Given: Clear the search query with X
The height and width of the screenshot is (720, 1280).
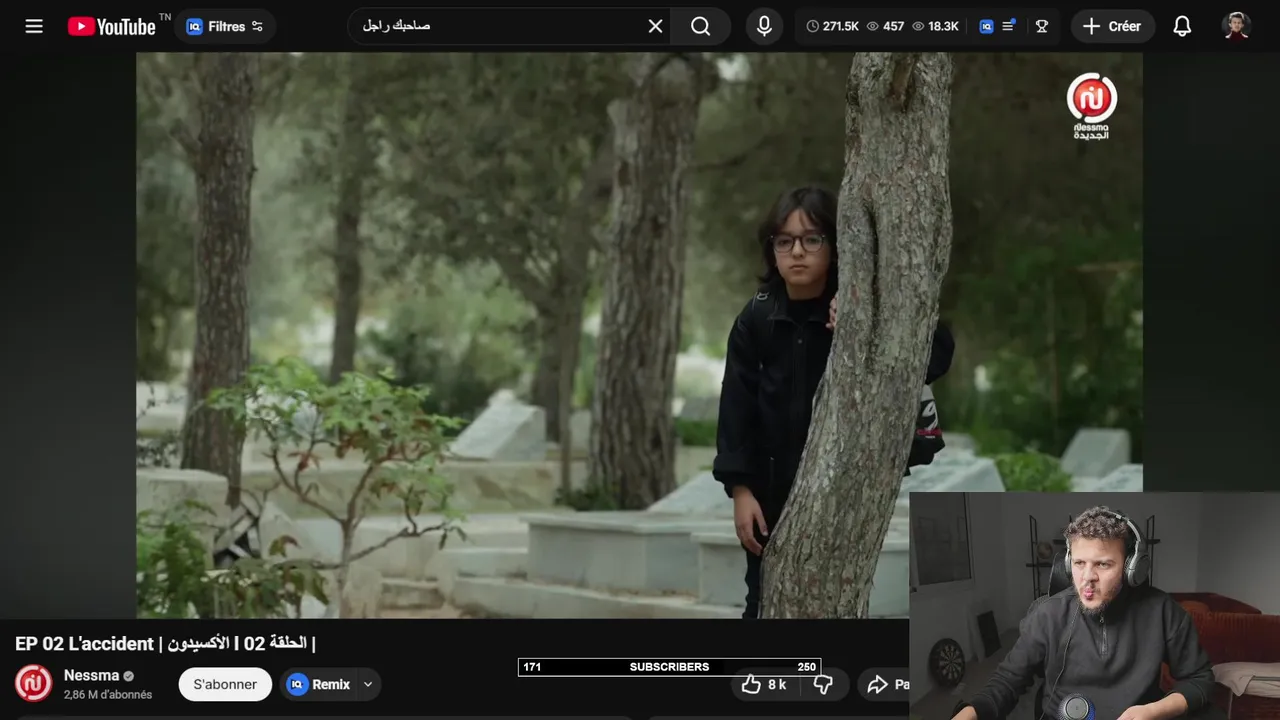Looking at the screenshot, I should point(655,26).
